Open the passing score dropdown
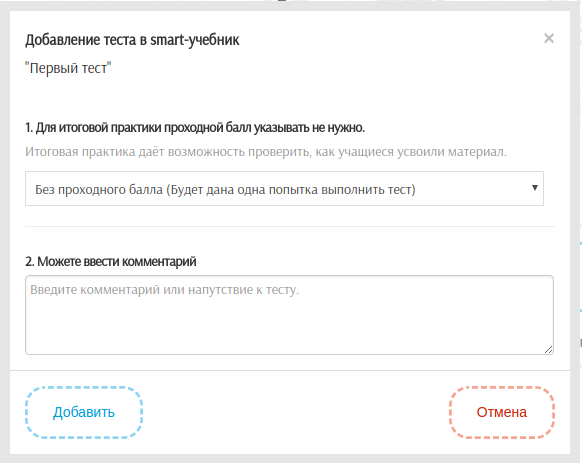582x463 pixels. click(x=284, y=189)
